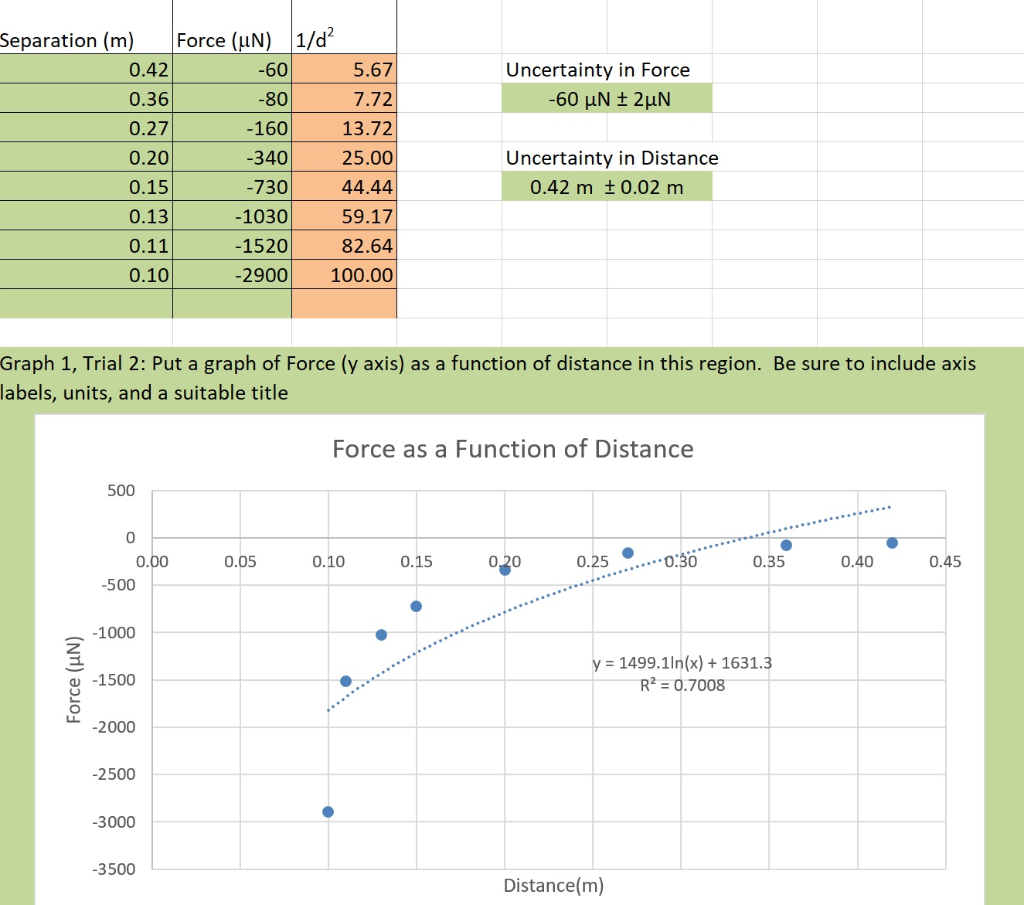Screen dimensions: 1024x905
Task: Select the data point at 0.42 separation
Action: point(893,544)
